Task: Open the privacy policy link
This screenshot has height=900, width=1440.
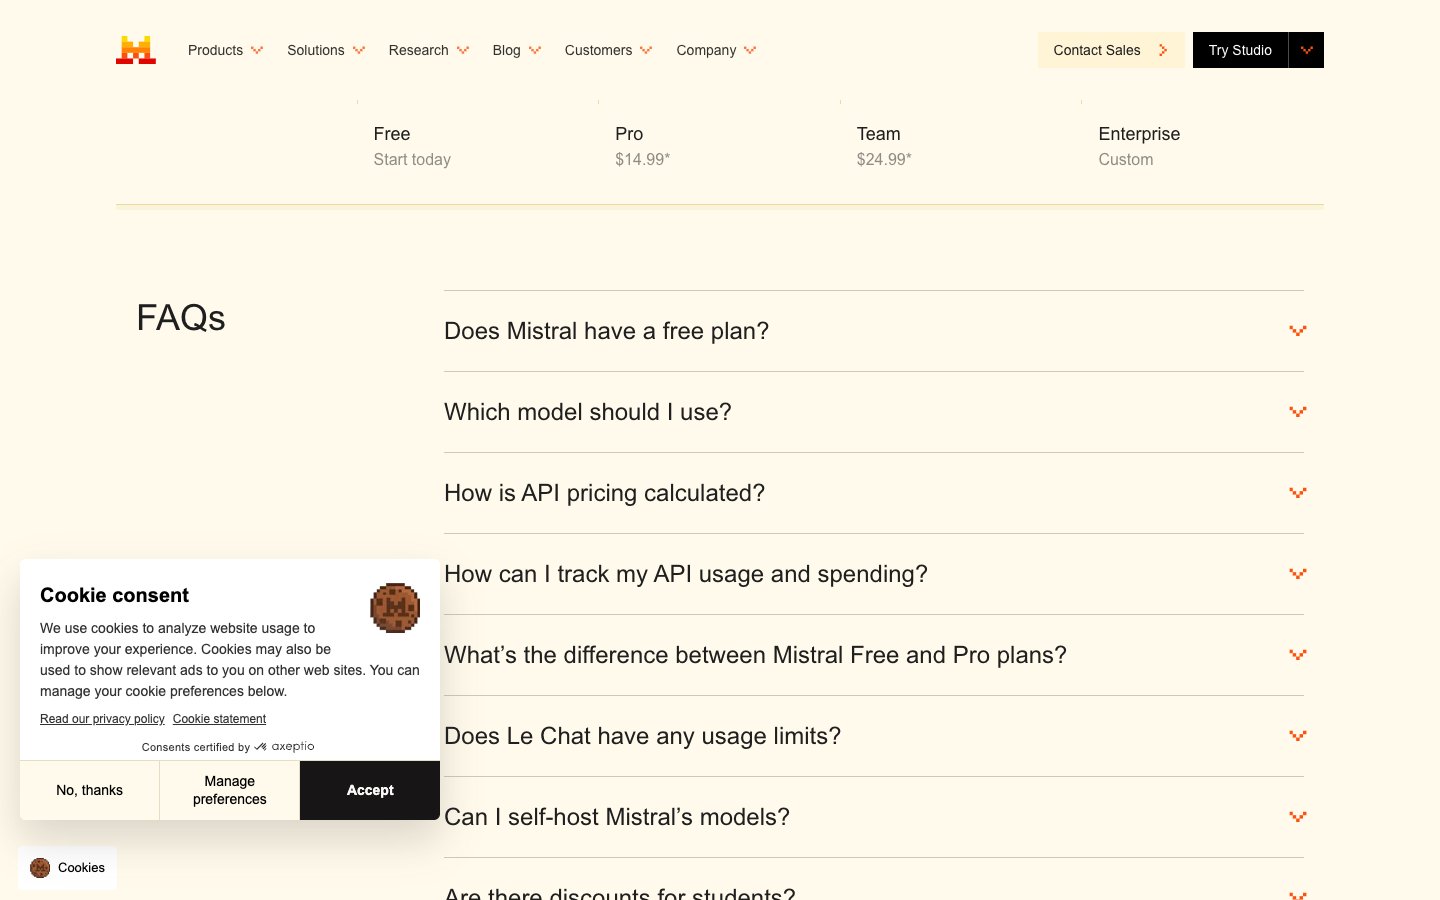Action: coord(101,719)
